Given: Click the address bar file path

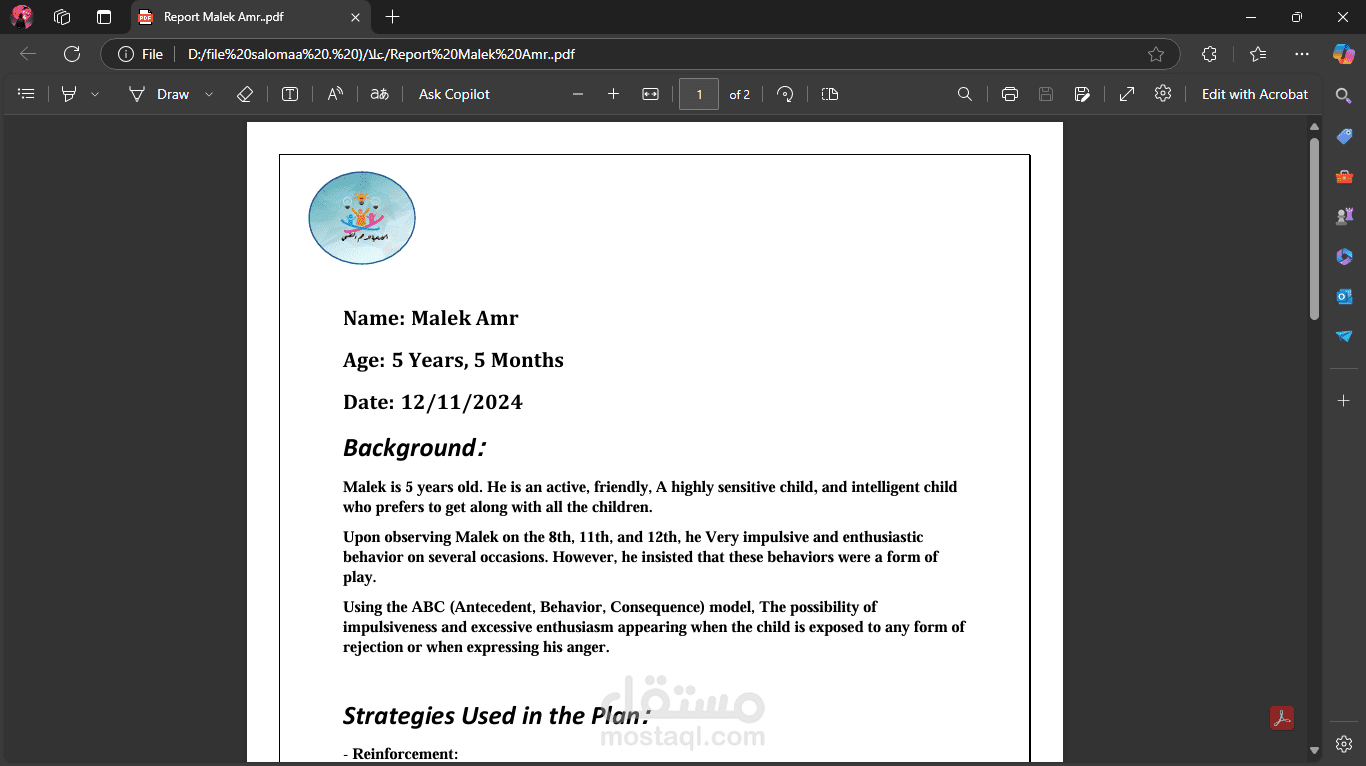Looking at the screenshot, I should 381,54.
